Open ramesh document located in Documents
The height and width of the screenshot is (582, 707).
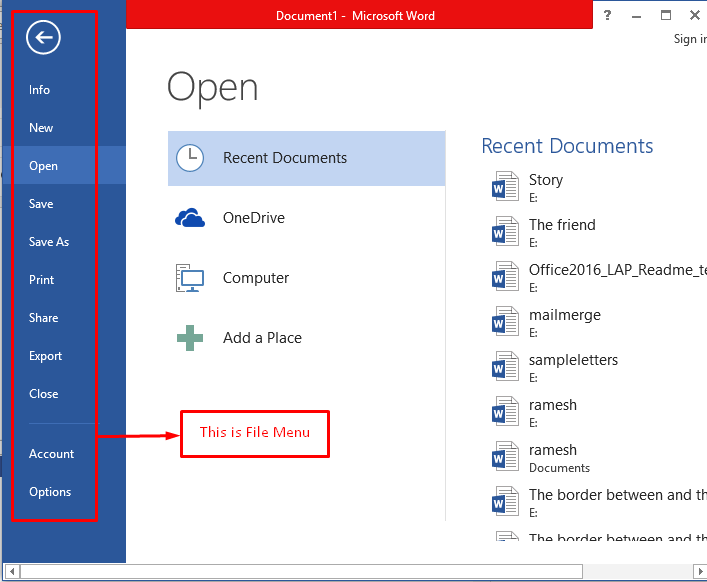553,450
